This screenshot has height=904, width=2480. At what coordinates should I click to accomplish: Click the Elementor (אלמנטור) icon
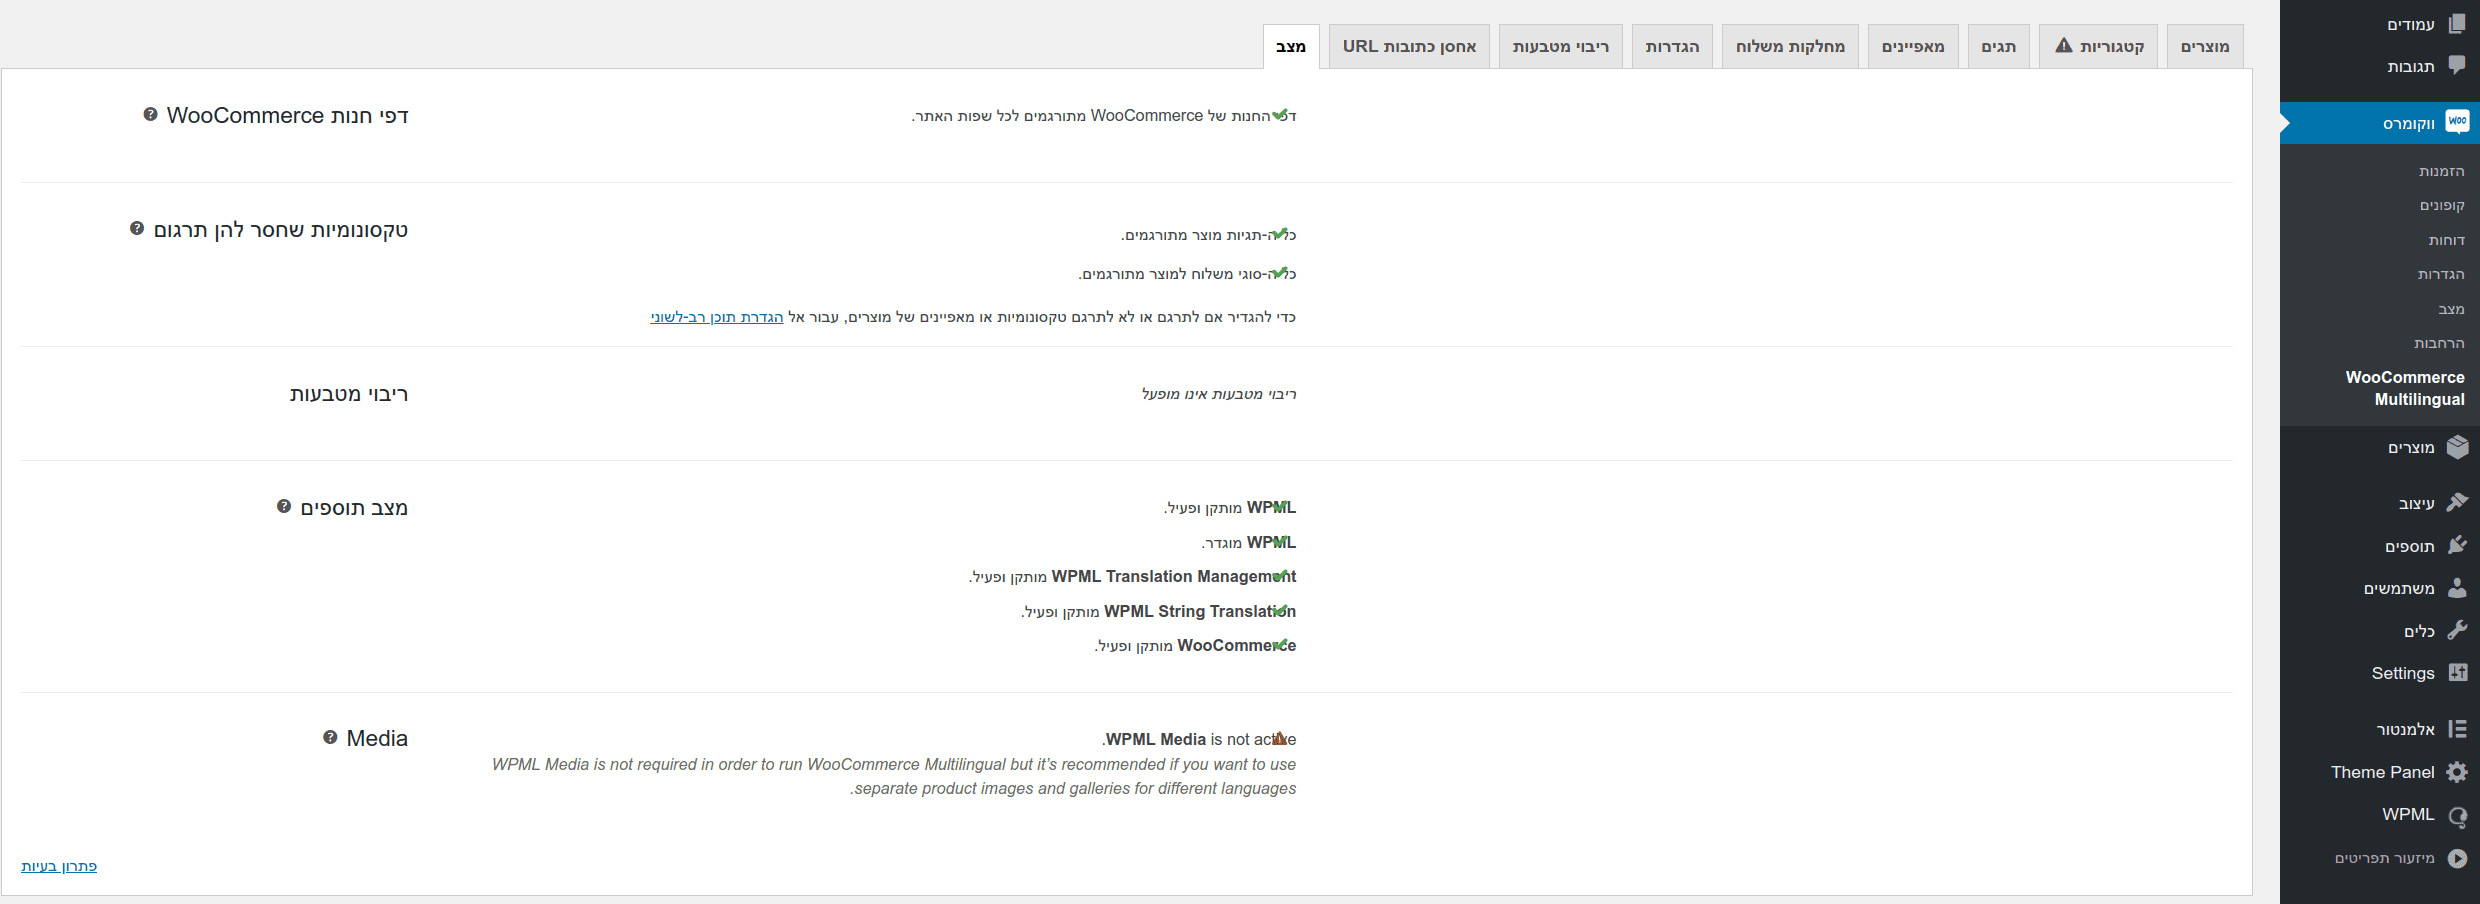coord(2457,729)
